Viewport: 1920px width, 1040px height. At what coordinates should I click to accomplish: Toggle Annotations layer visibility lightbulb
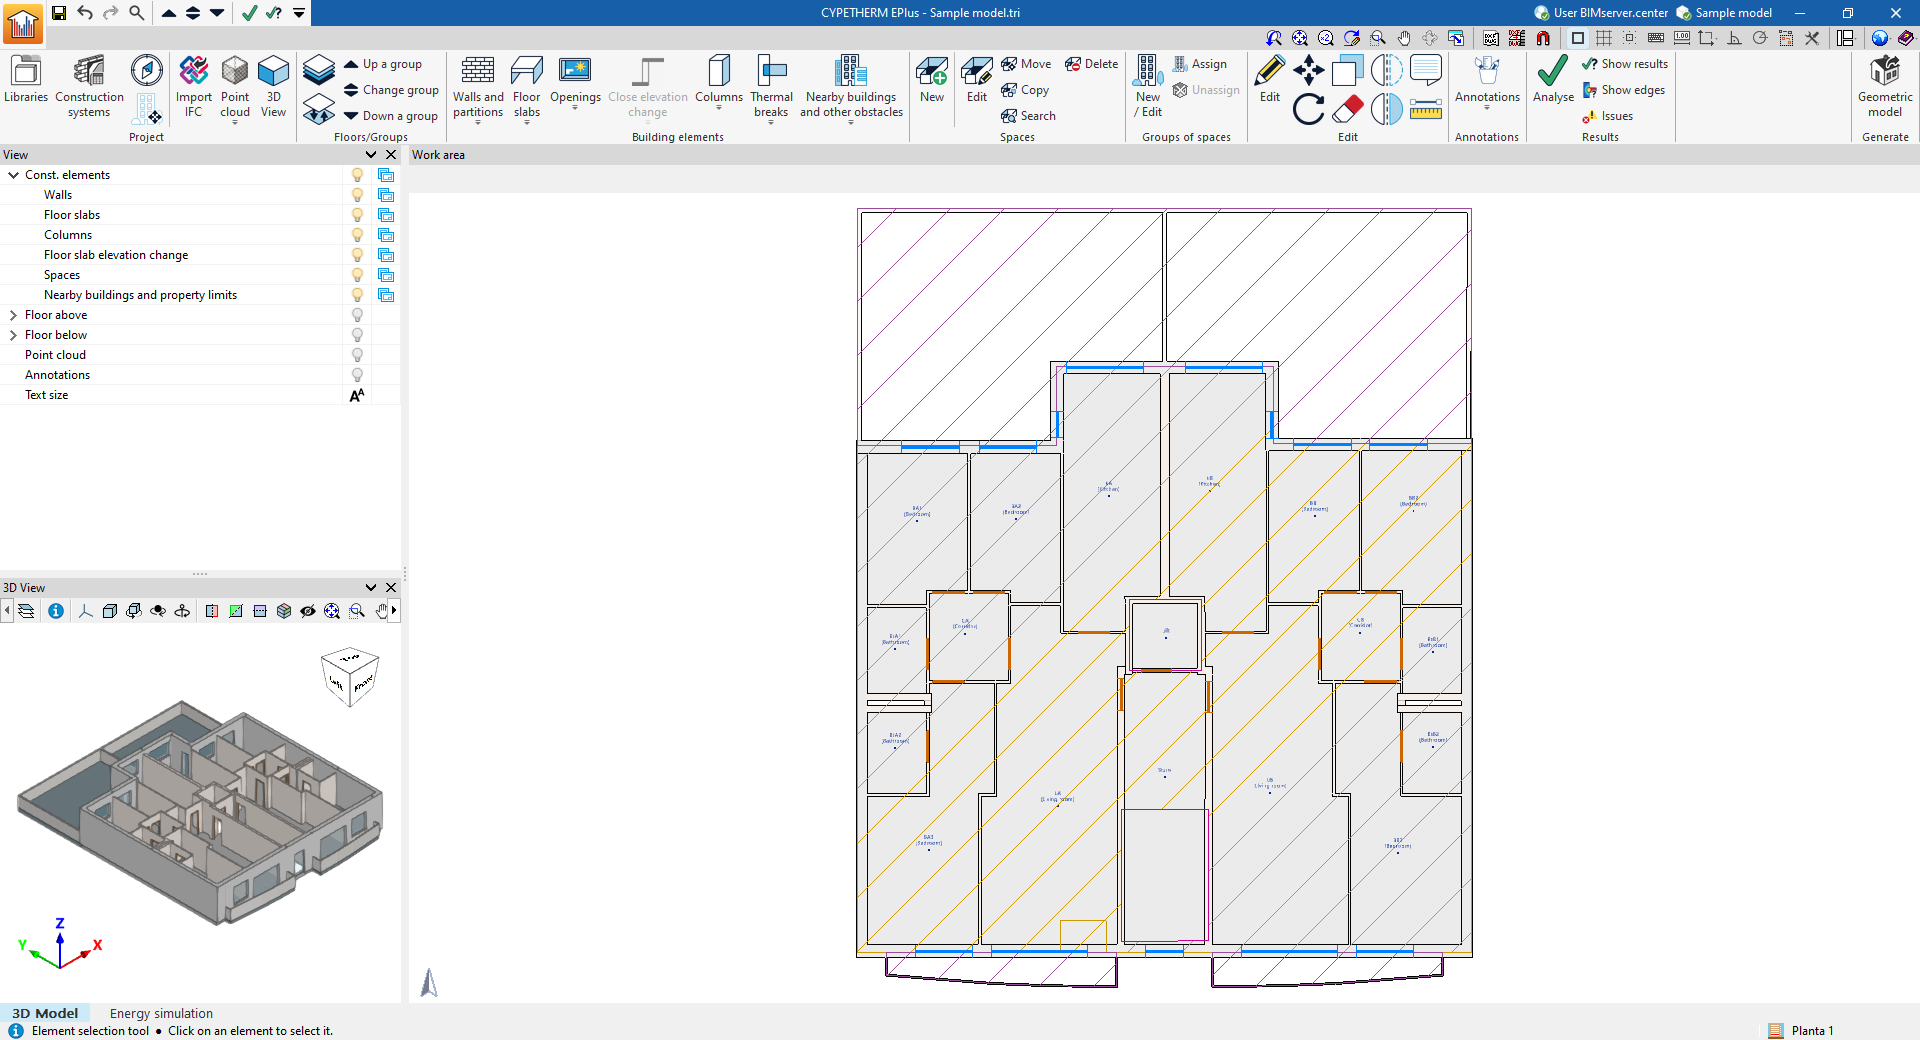(357, 375)
